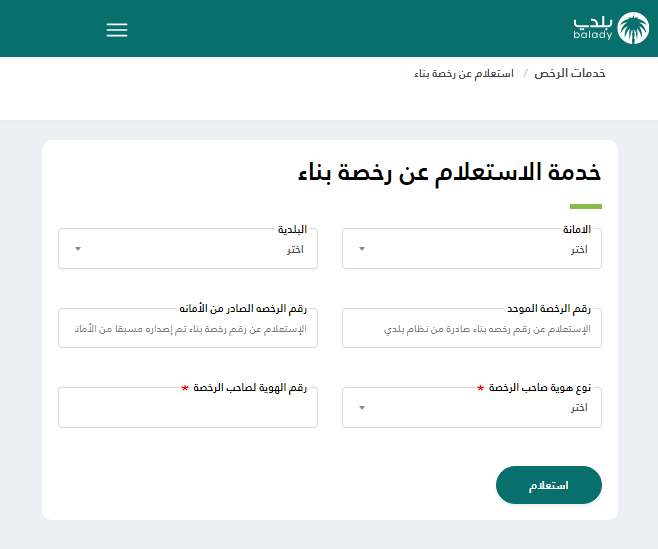Click the arrow in نوع هوية صاحب الرخصة
The image size is (658, 549).
pyautogui.click(x=362, y=407)
